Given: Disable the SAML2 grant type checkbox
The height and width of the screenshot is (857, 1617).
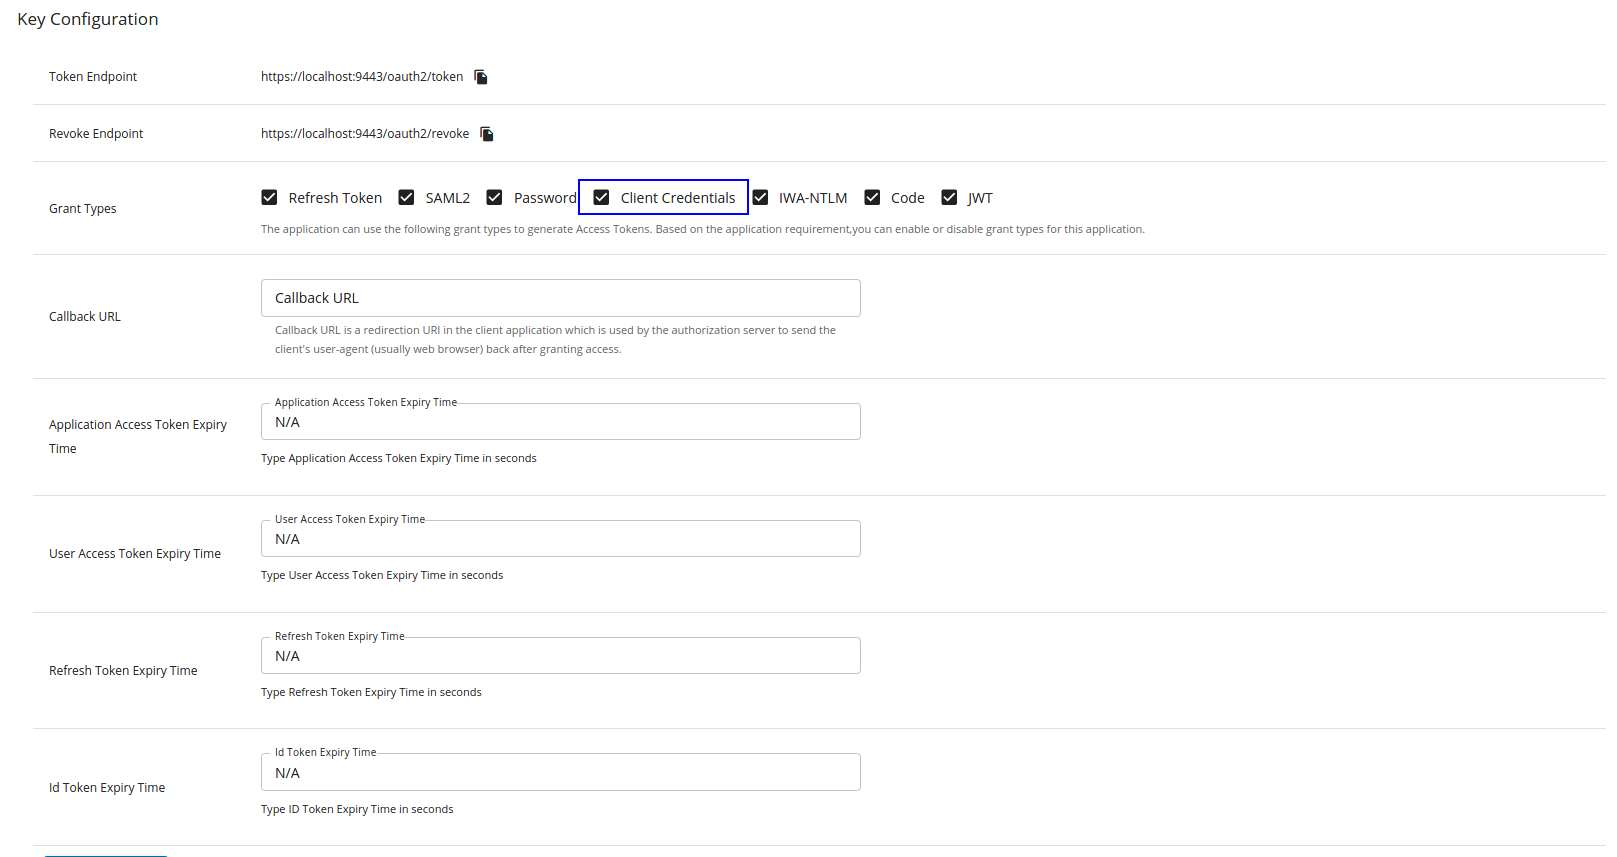Looking at the screenshot, I should (x=406, y=198).
